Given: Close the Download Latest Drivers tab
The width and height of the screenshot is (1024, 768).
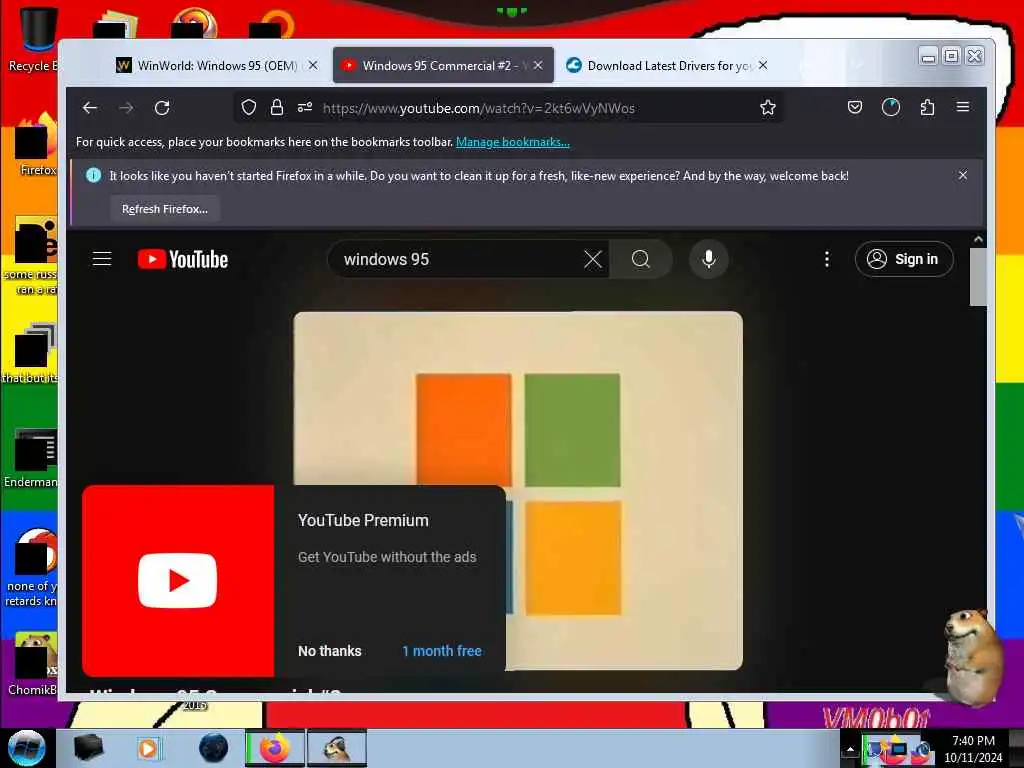Looking at the screenshot, I should 763,65.
